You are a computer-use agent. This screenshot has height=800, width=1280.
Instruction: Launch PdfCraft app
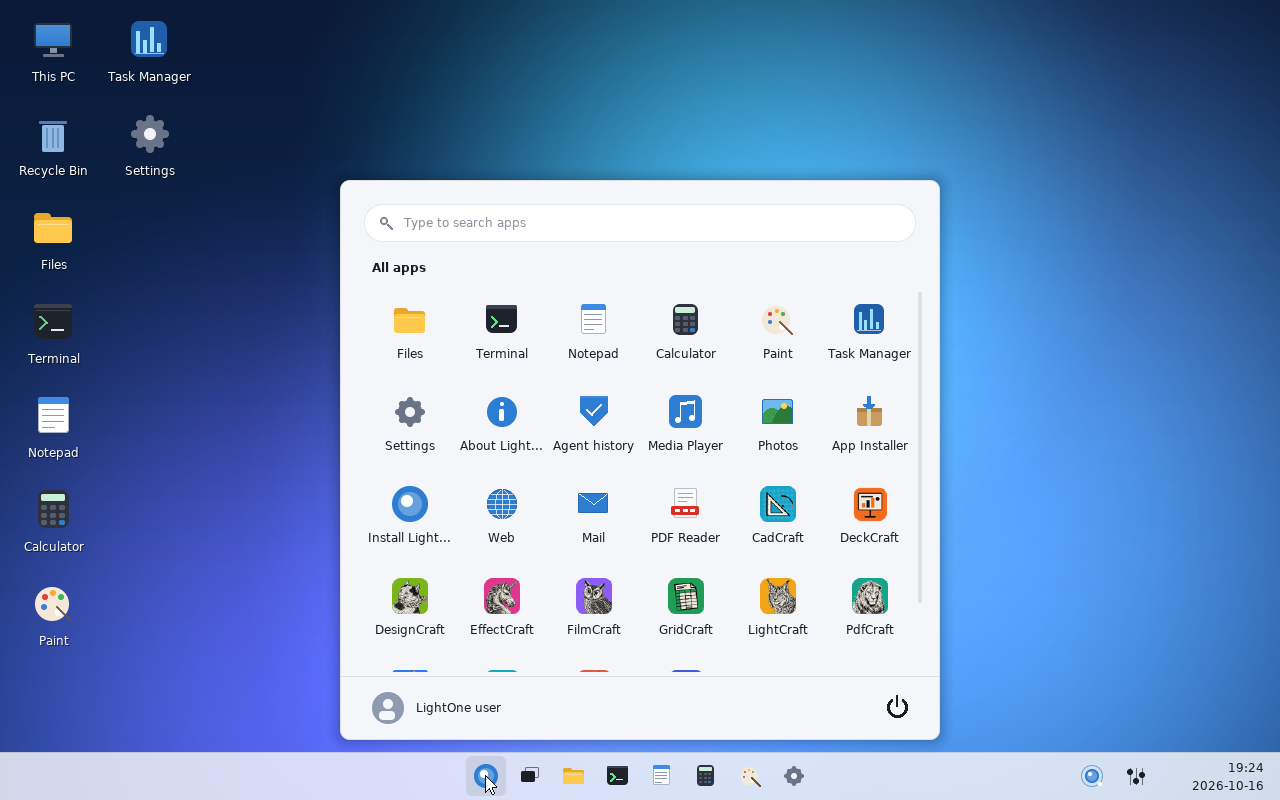[869, 607]
